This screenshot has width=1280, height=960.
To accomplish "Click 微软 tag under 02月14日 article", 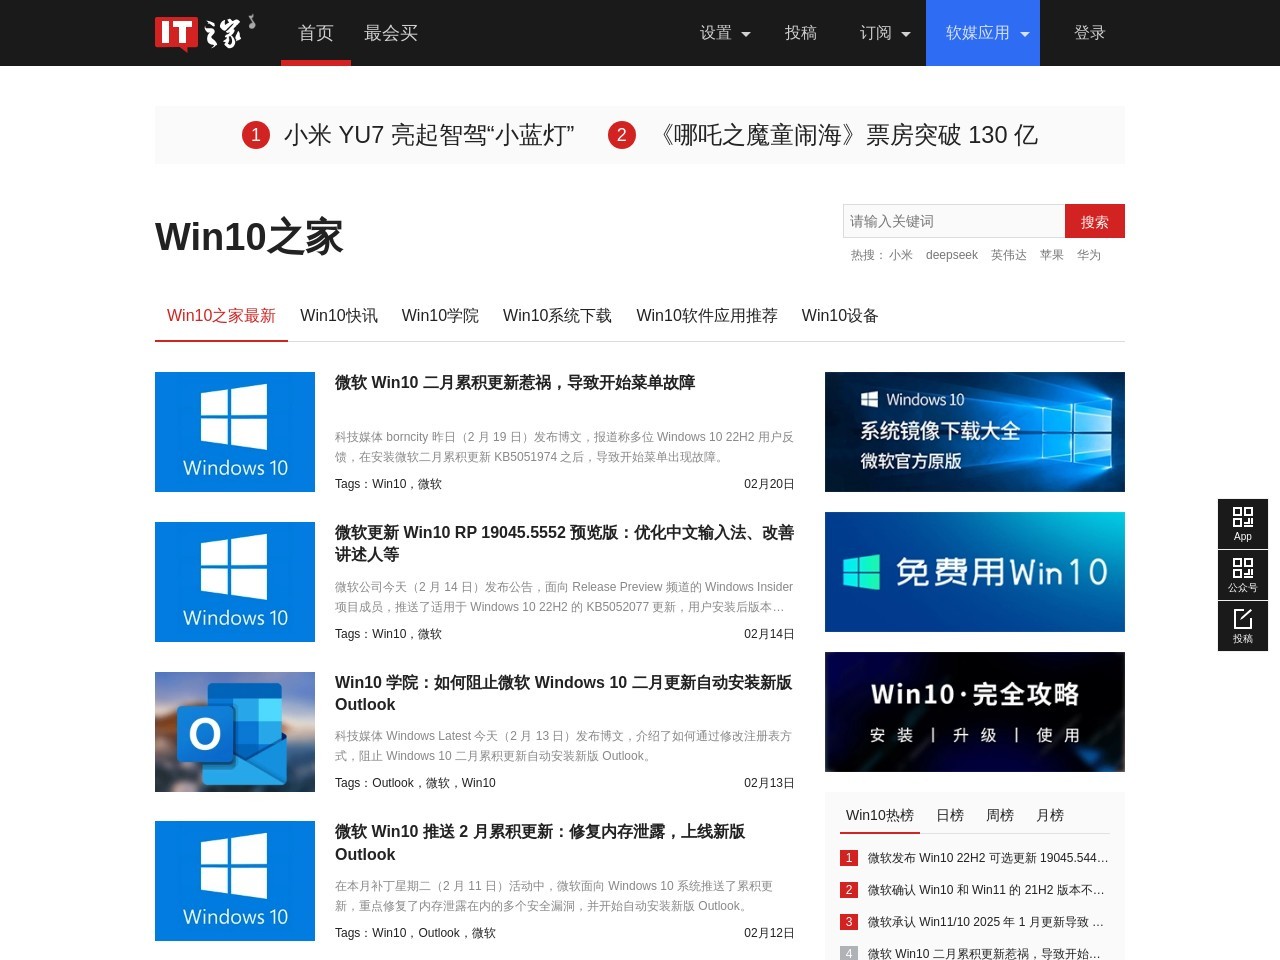I will coord(430,634).
